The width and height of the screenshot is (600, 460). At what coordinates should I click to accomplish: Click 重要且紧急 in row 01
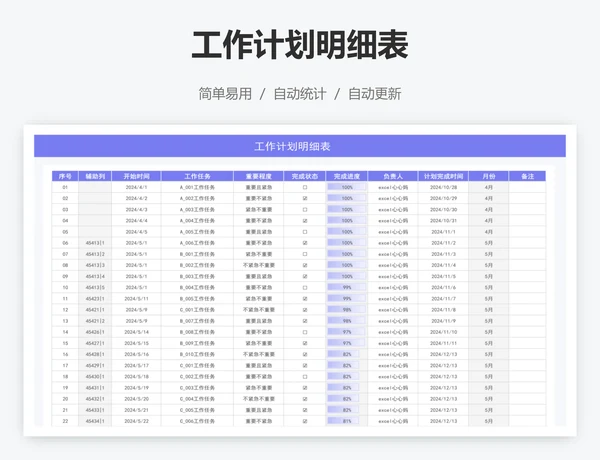[x=259, y=188]
